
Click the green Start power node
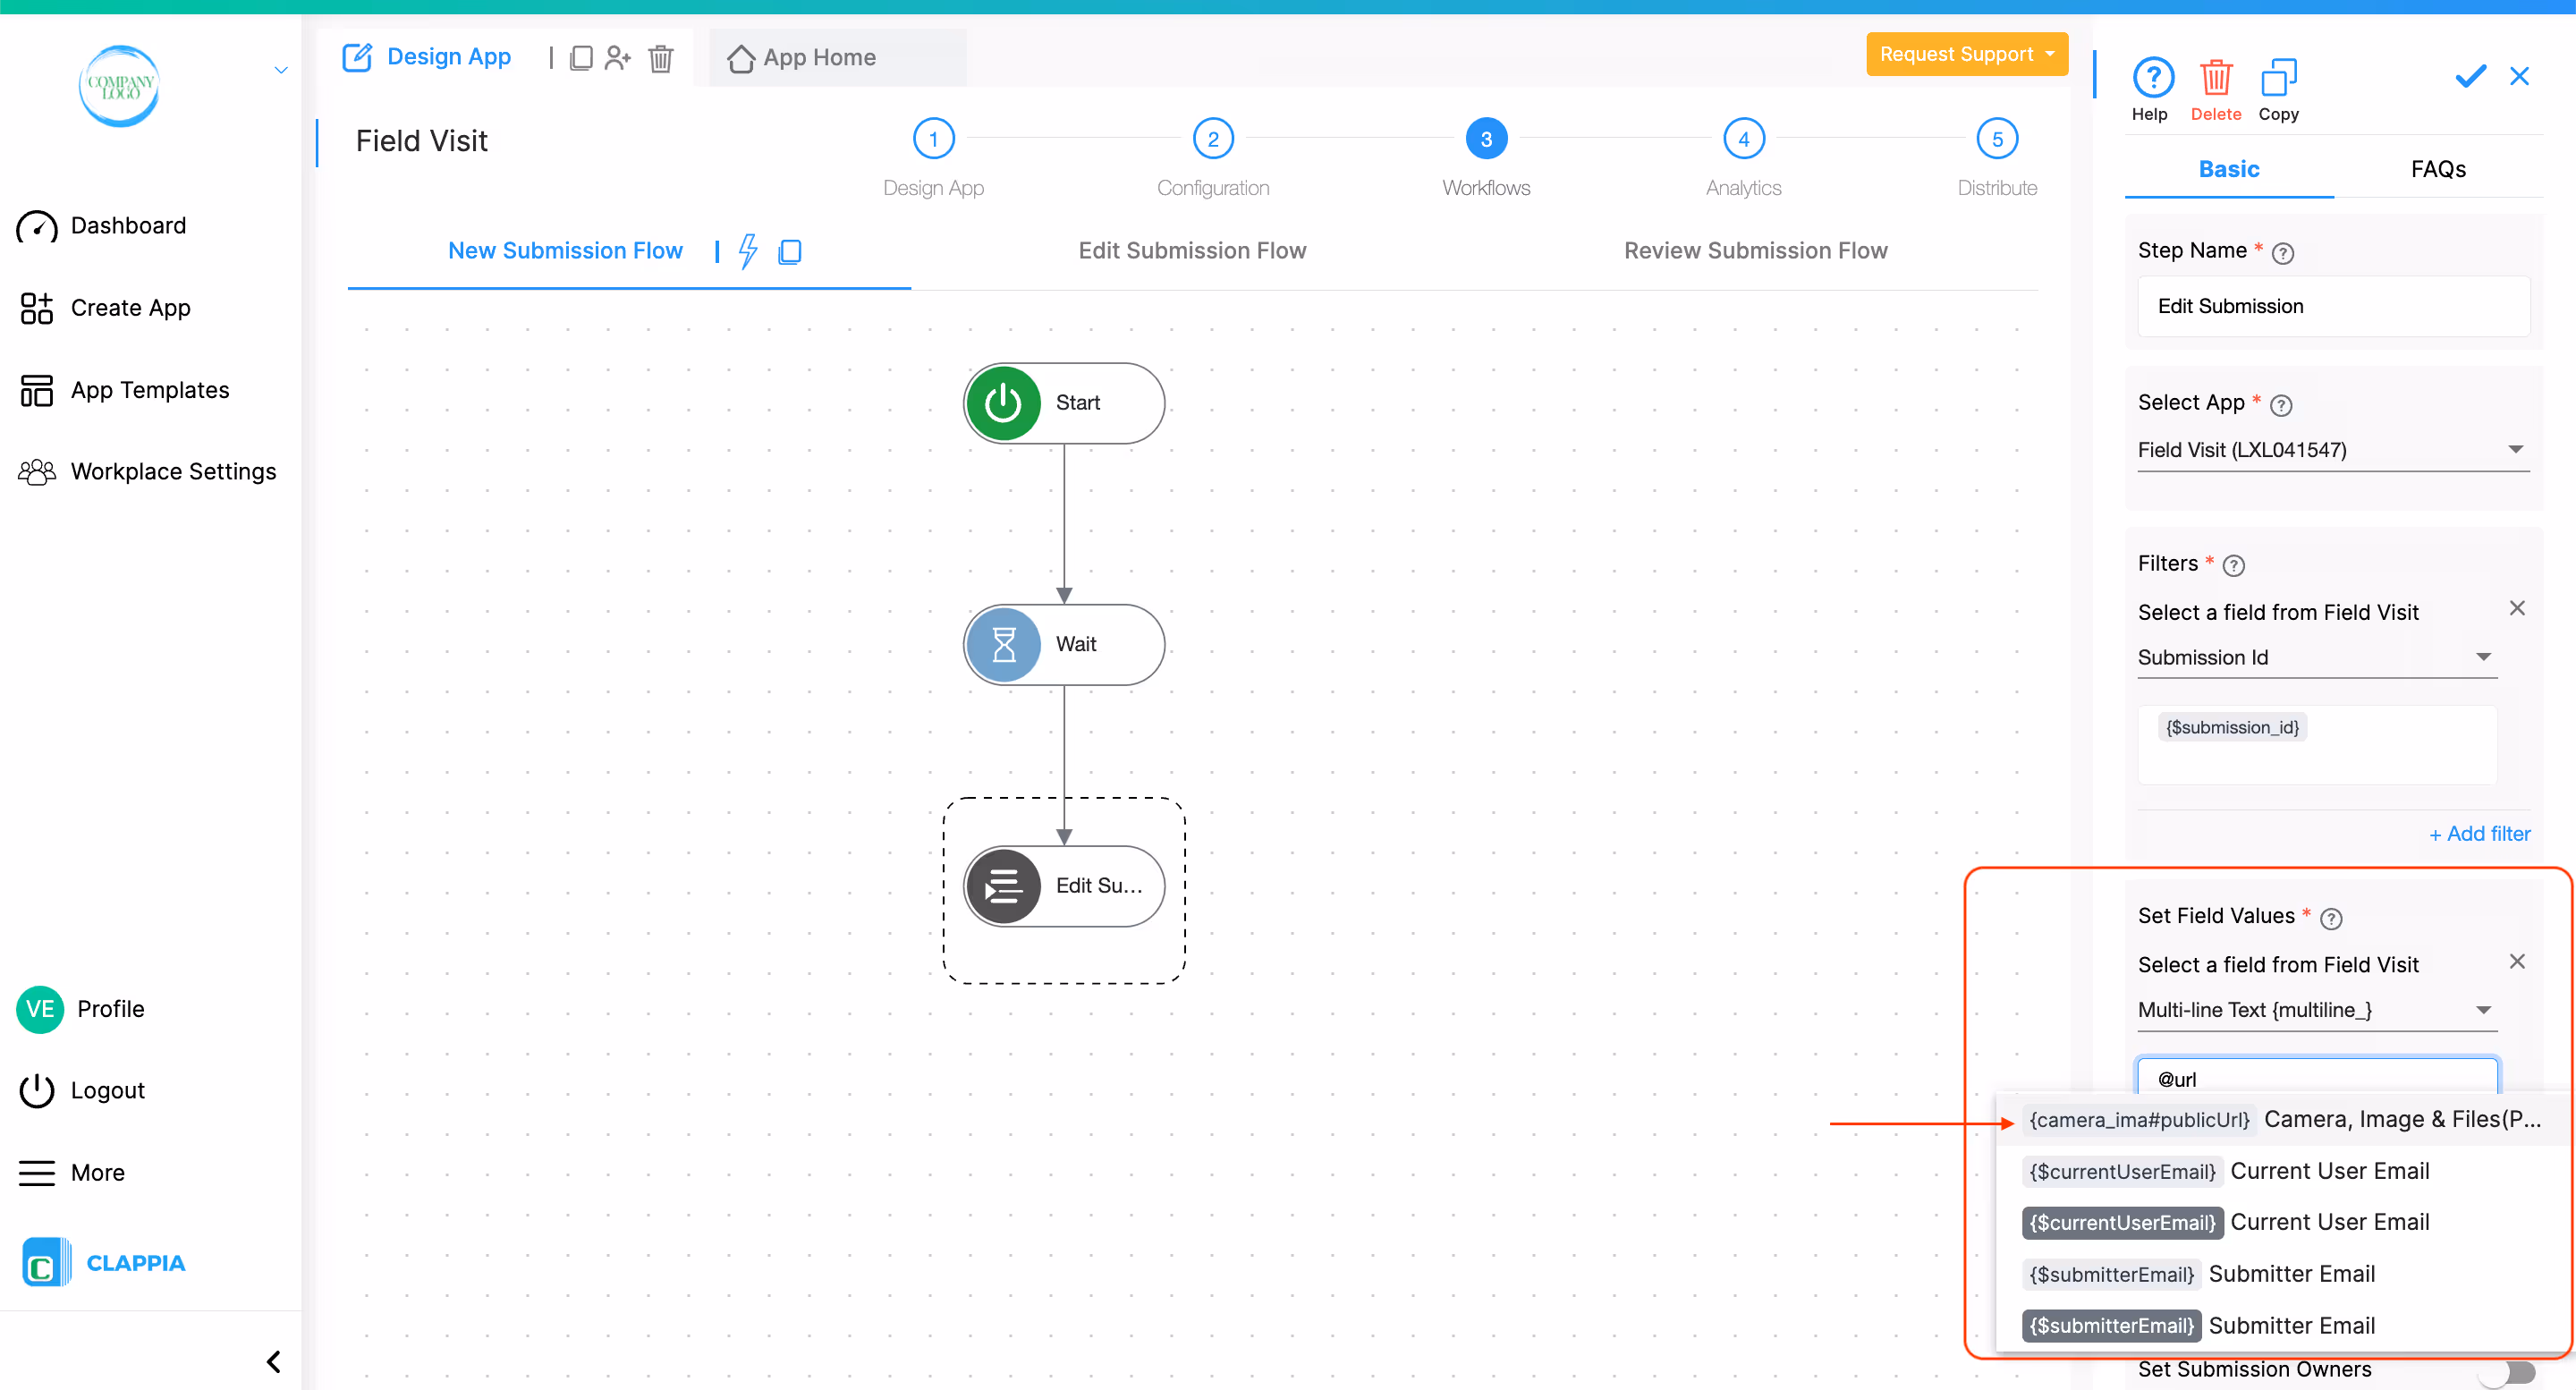point(1063,403)
